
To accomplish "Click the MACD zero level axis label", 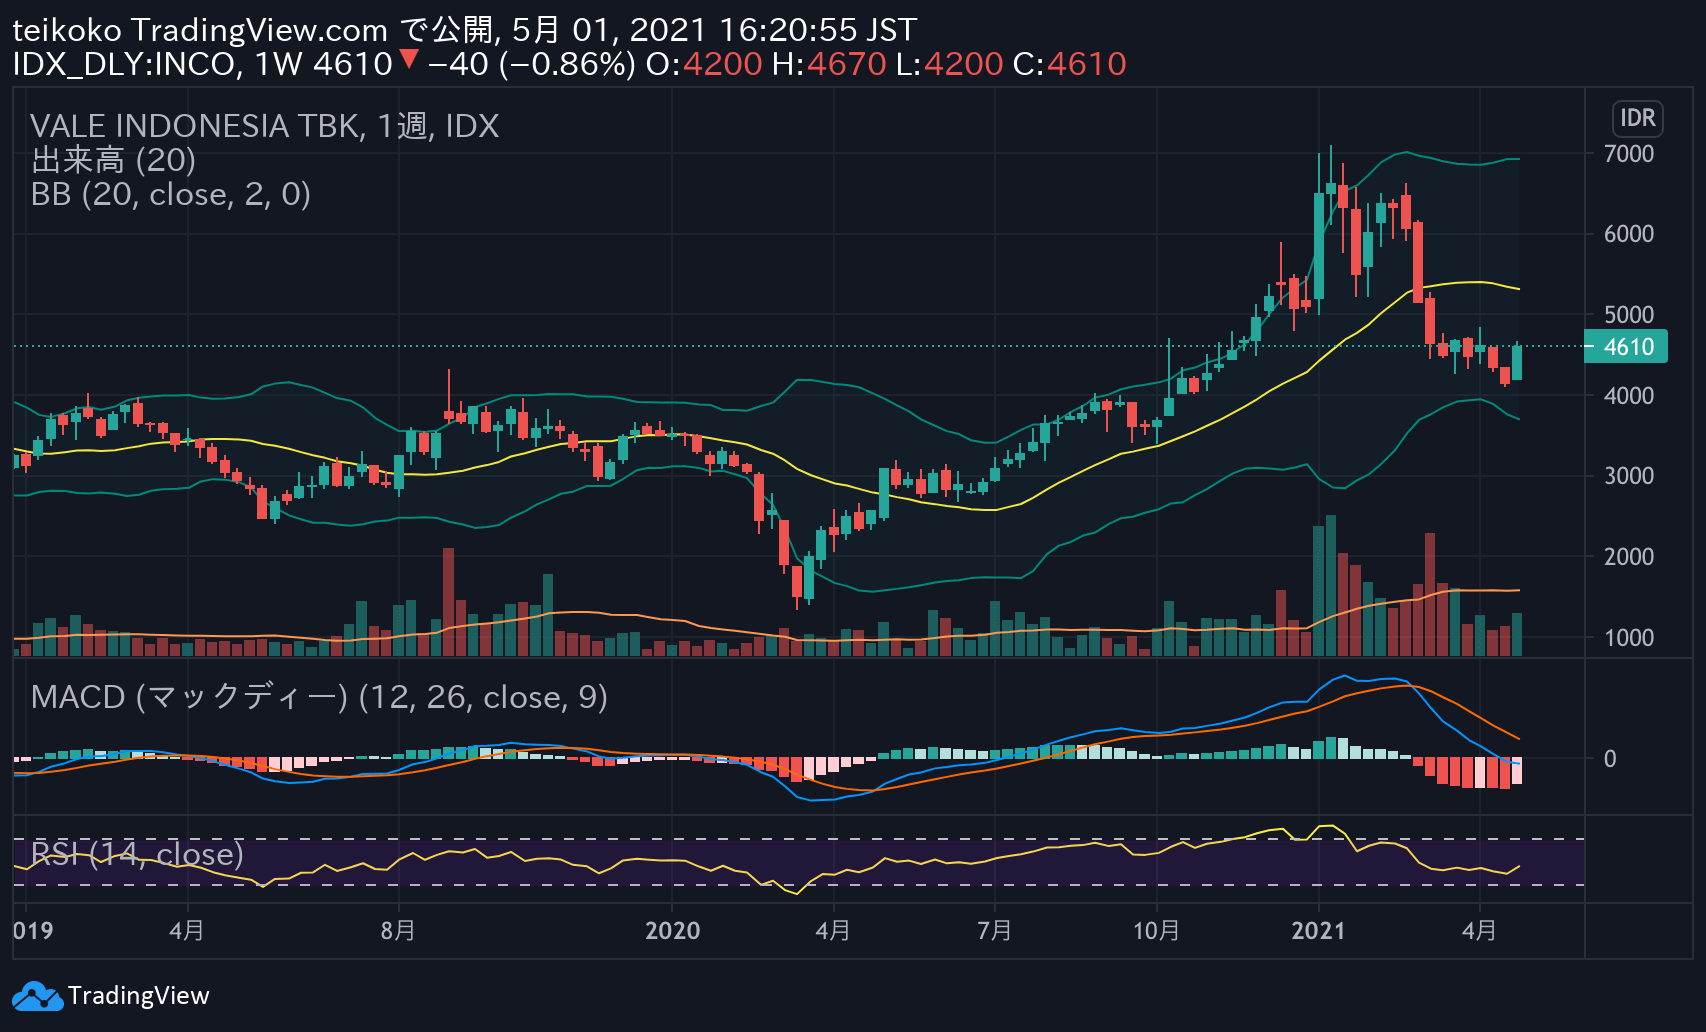I will (x=1610, y=759).
